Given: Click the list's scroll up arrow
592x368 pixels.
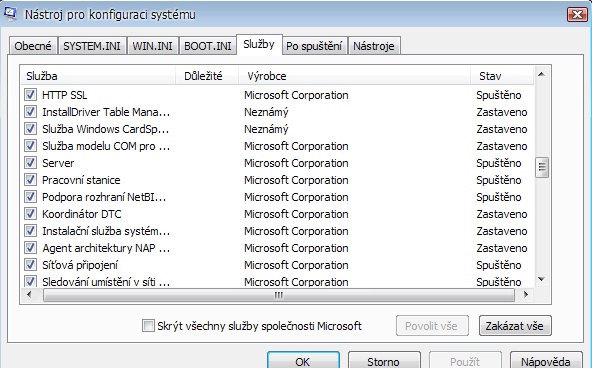Looking at the screenshot, I should (541, 74).
